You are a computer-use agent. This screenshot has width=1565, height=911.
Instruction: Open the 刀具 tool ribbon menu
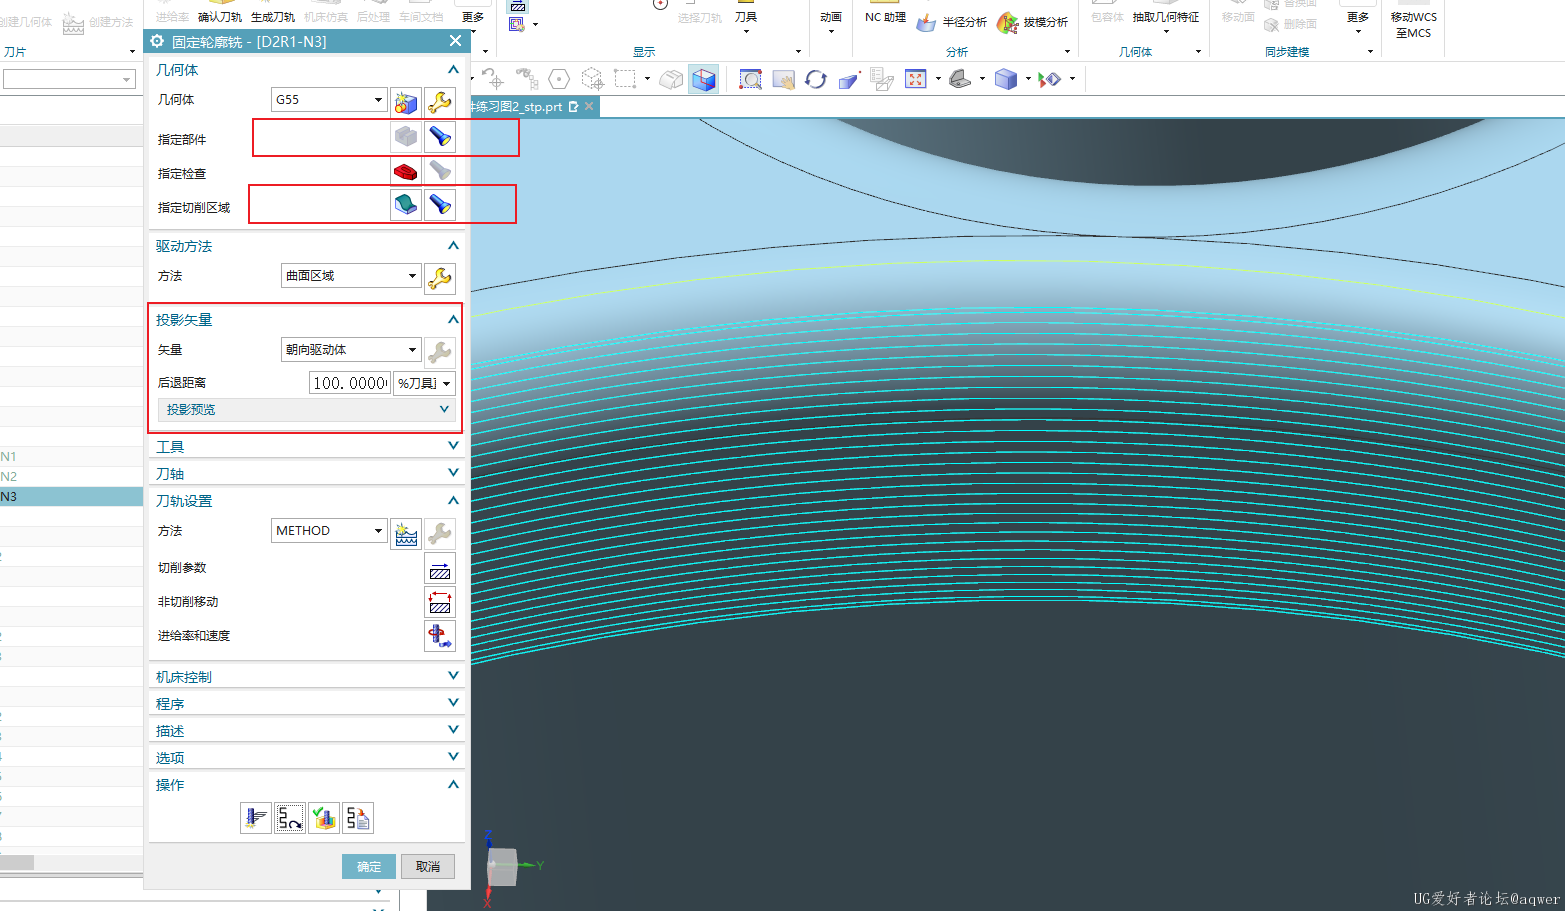coord(746,17)
